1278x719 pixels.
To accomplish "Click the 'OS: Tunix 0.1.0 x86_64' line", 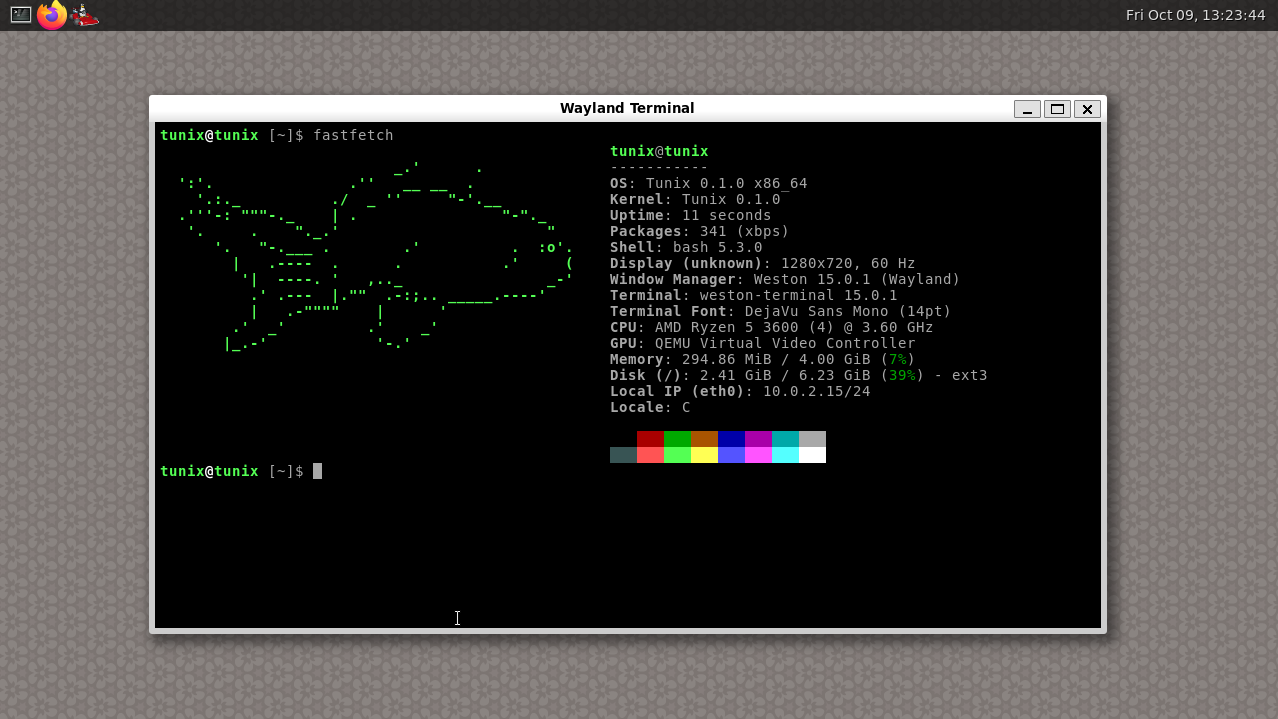I will tap(709, 183).
